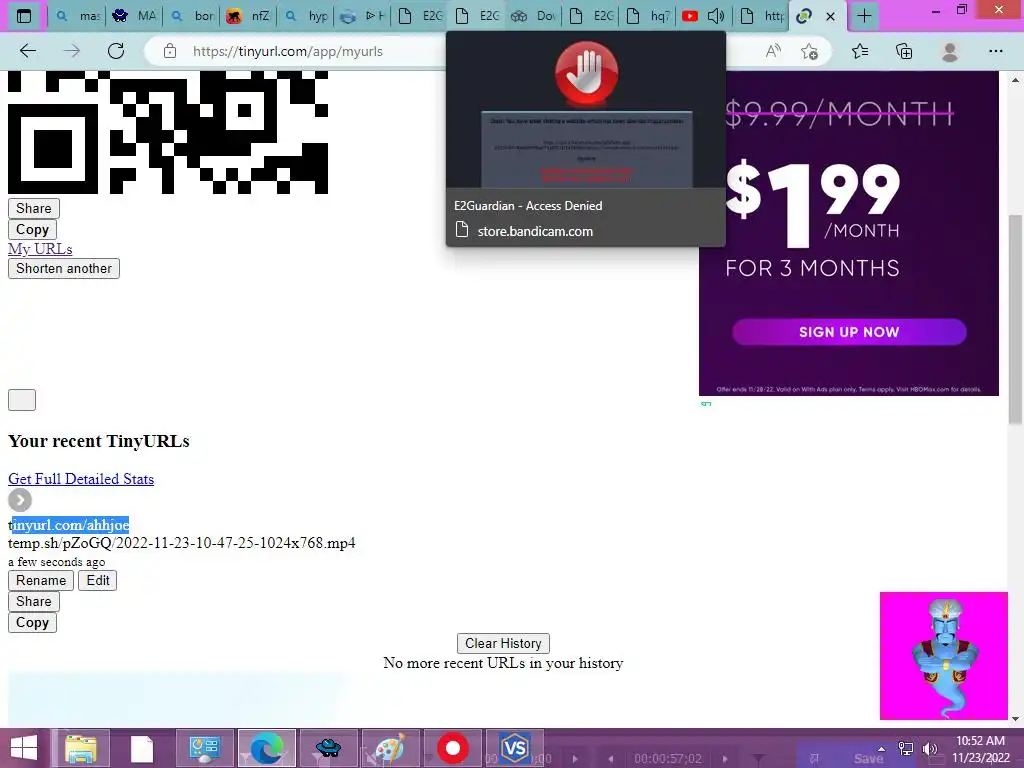Open the volume tray icon
The width and height of the screenshot is (1024, 768).
930,748
